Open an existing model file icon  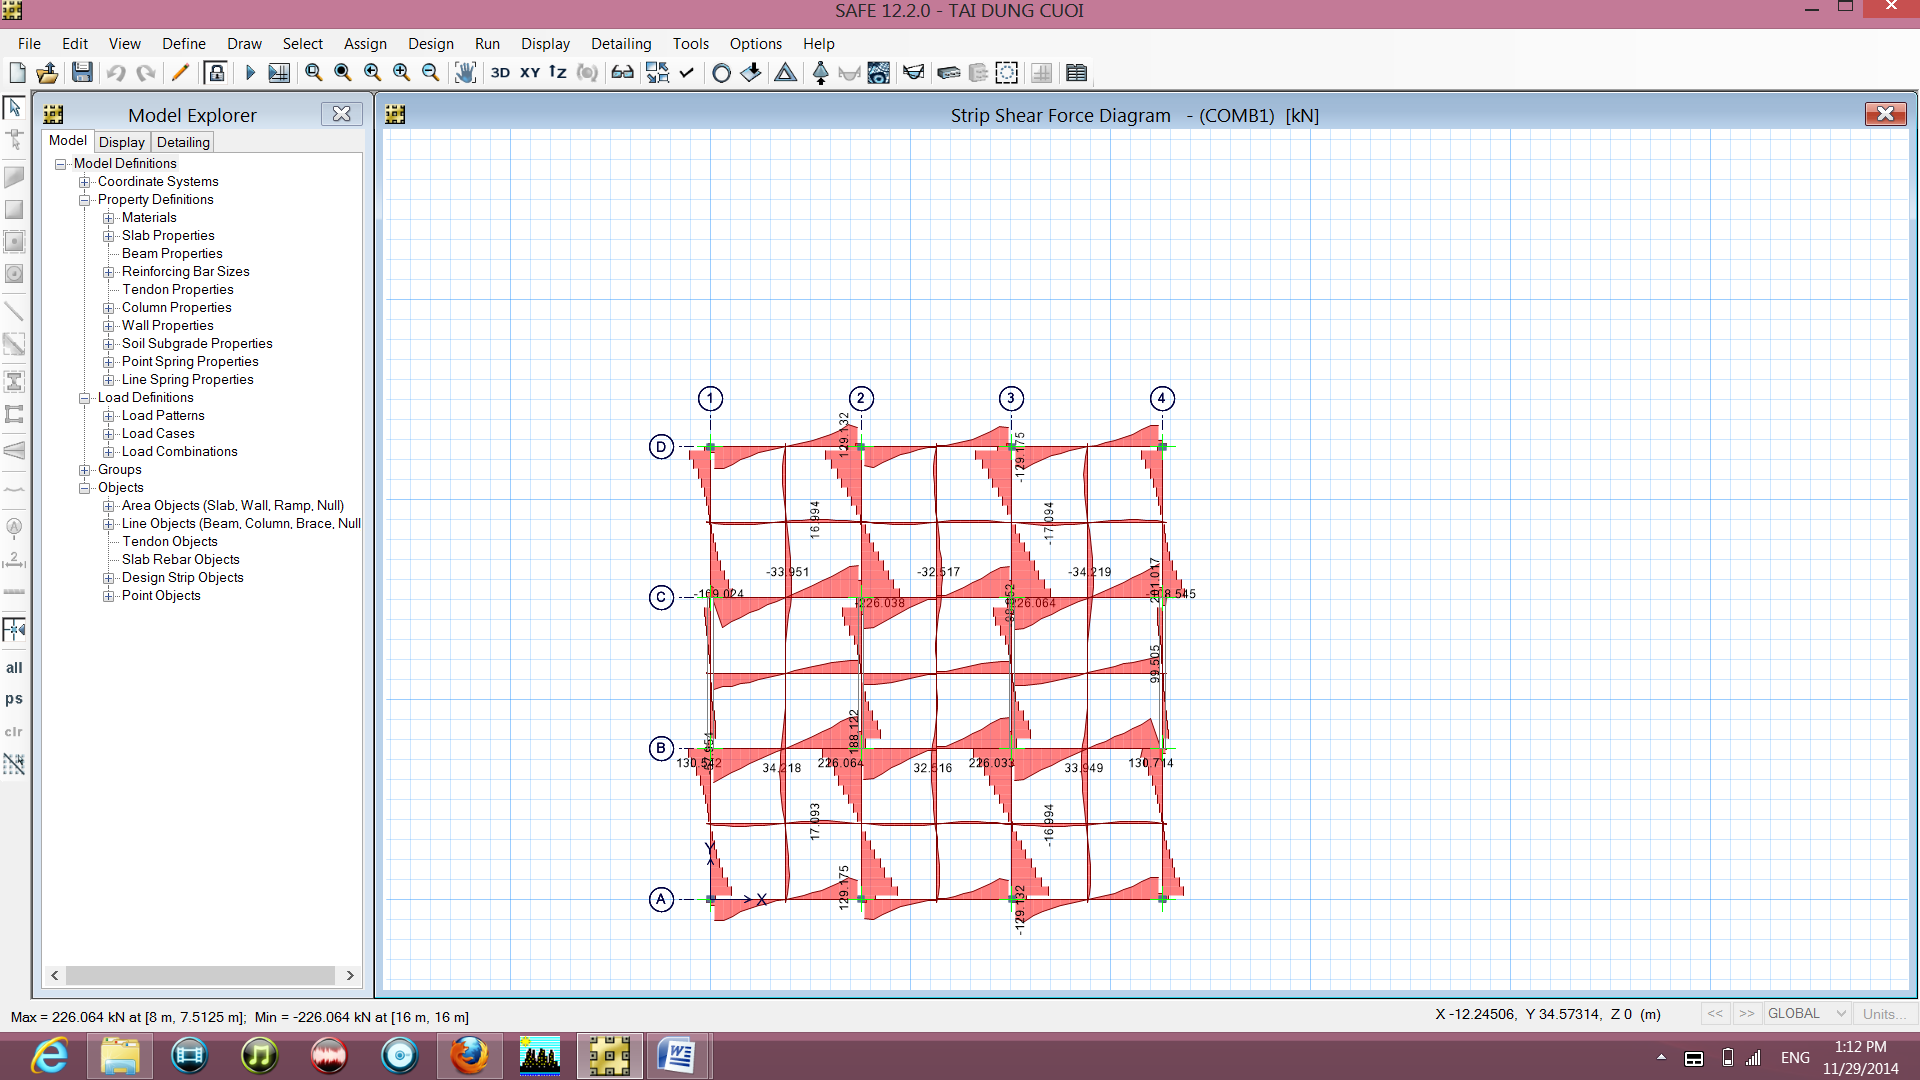click(47, 73)
